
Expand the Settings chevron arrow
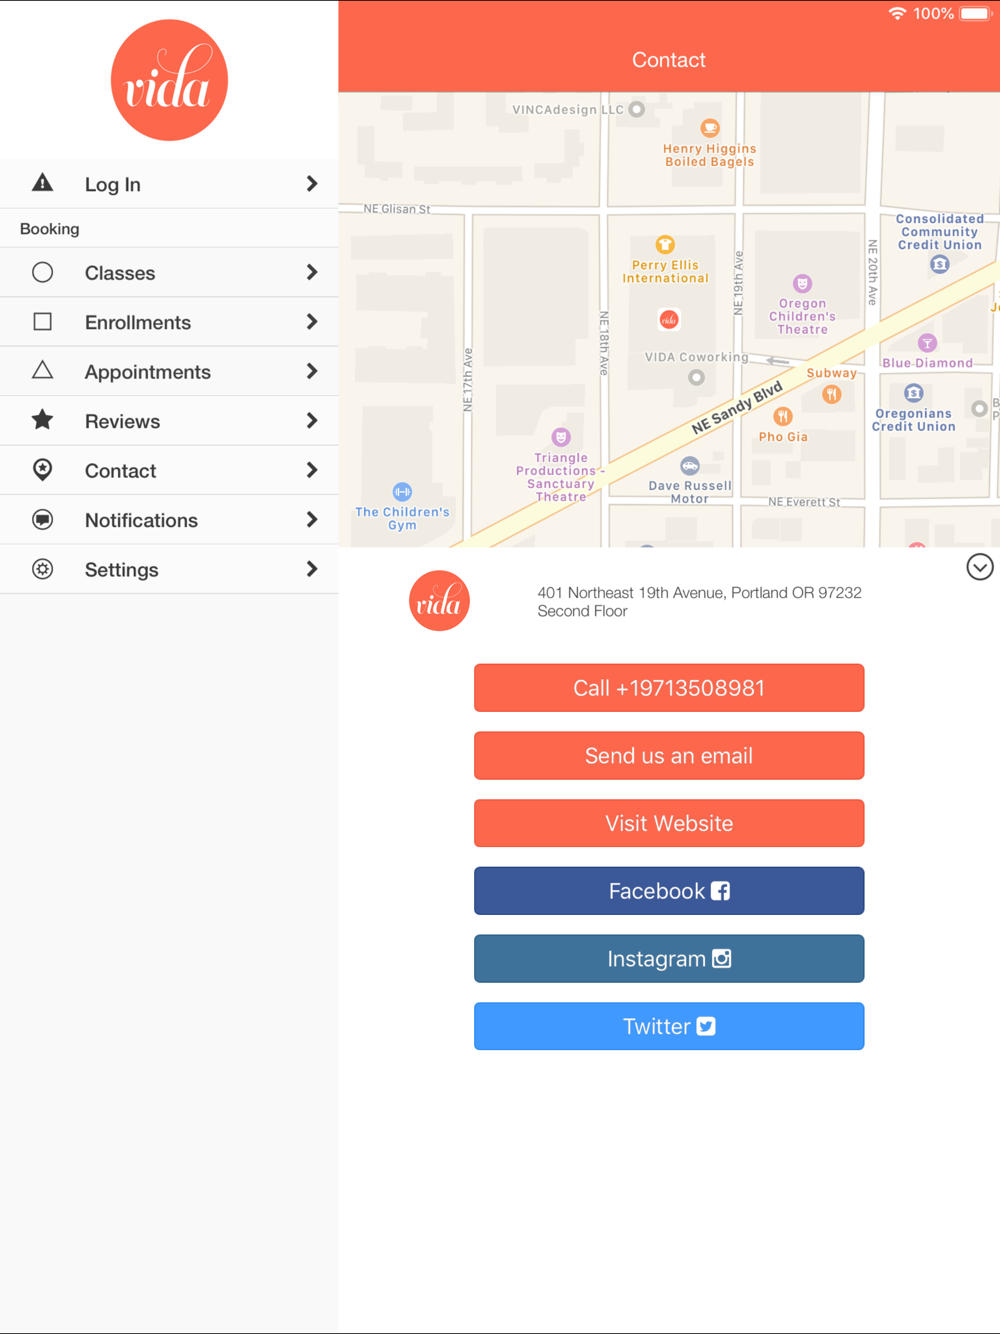click(312, 569)
